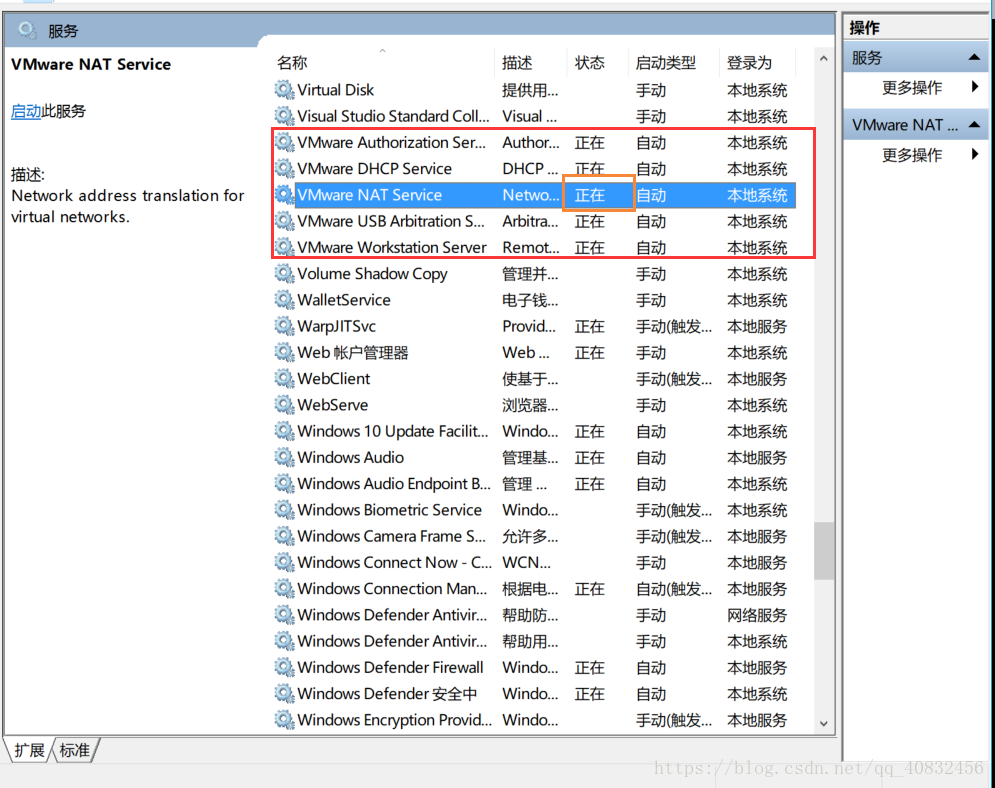Screen dimensions: 995x788
Task: Switch to the 扩展 tab
Action: tap(29, 751)
